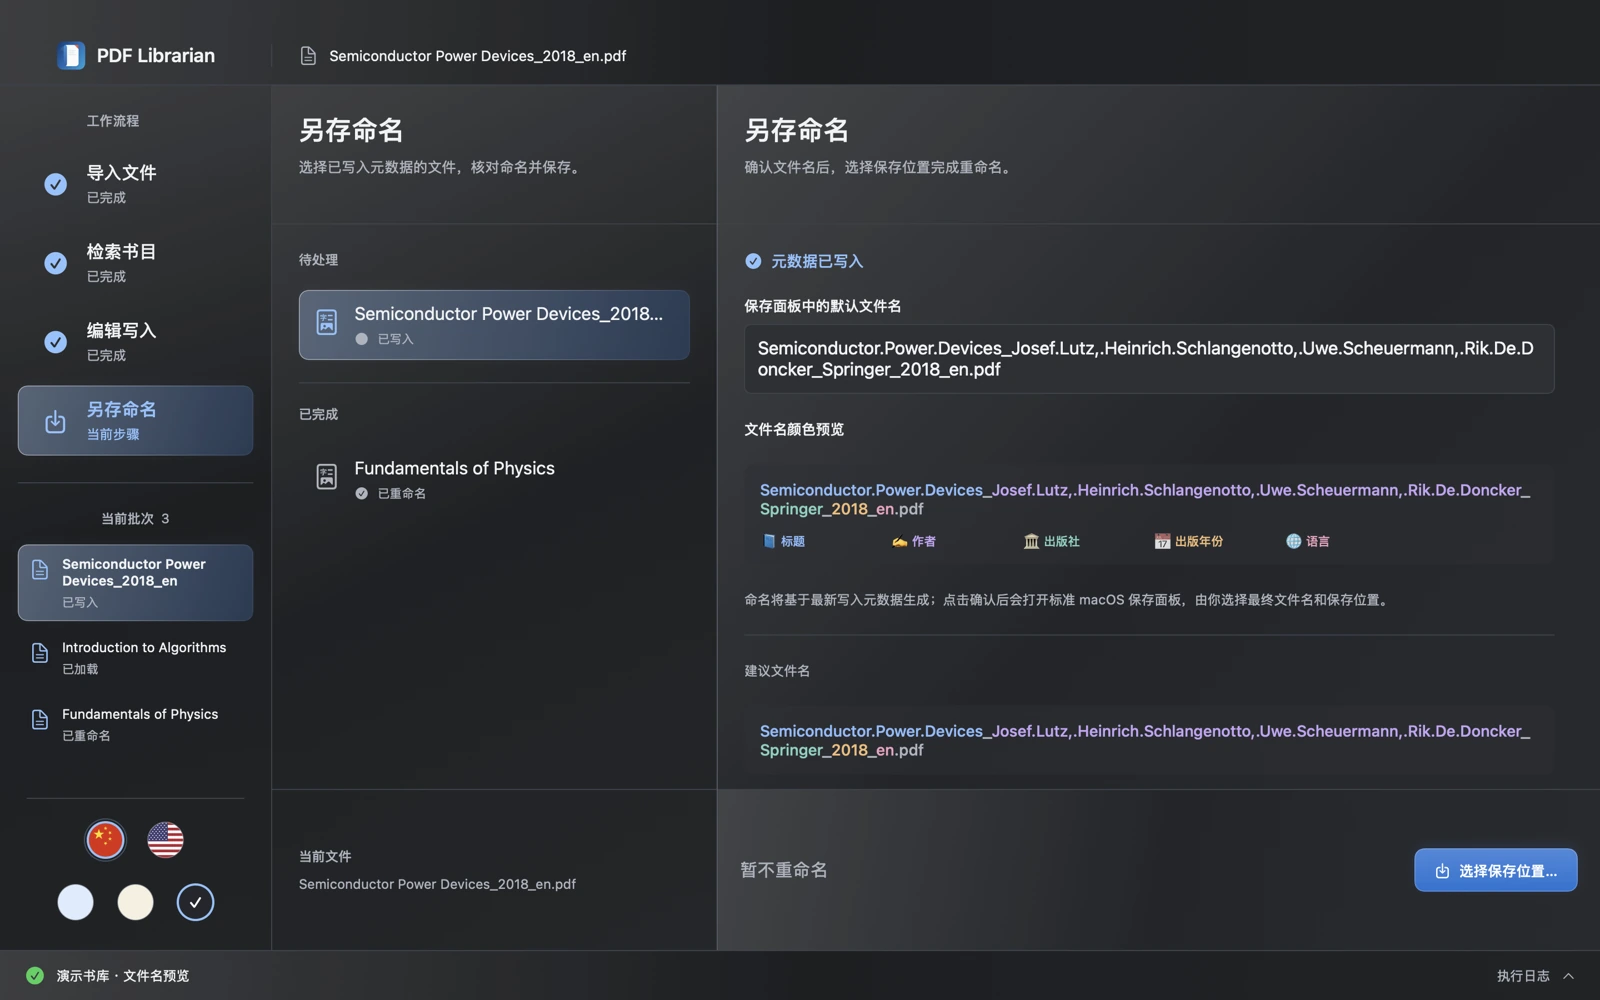
Task: Expand the 执行日志 log panel chevron
Action: click(x=1568, y=976)
